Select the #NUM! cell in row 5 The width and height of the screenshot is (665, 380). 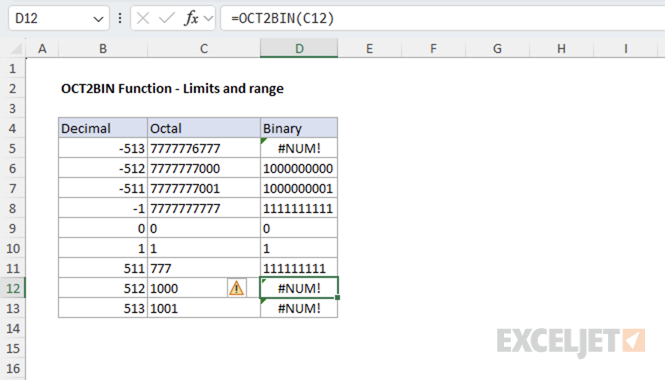pos(299,148)
